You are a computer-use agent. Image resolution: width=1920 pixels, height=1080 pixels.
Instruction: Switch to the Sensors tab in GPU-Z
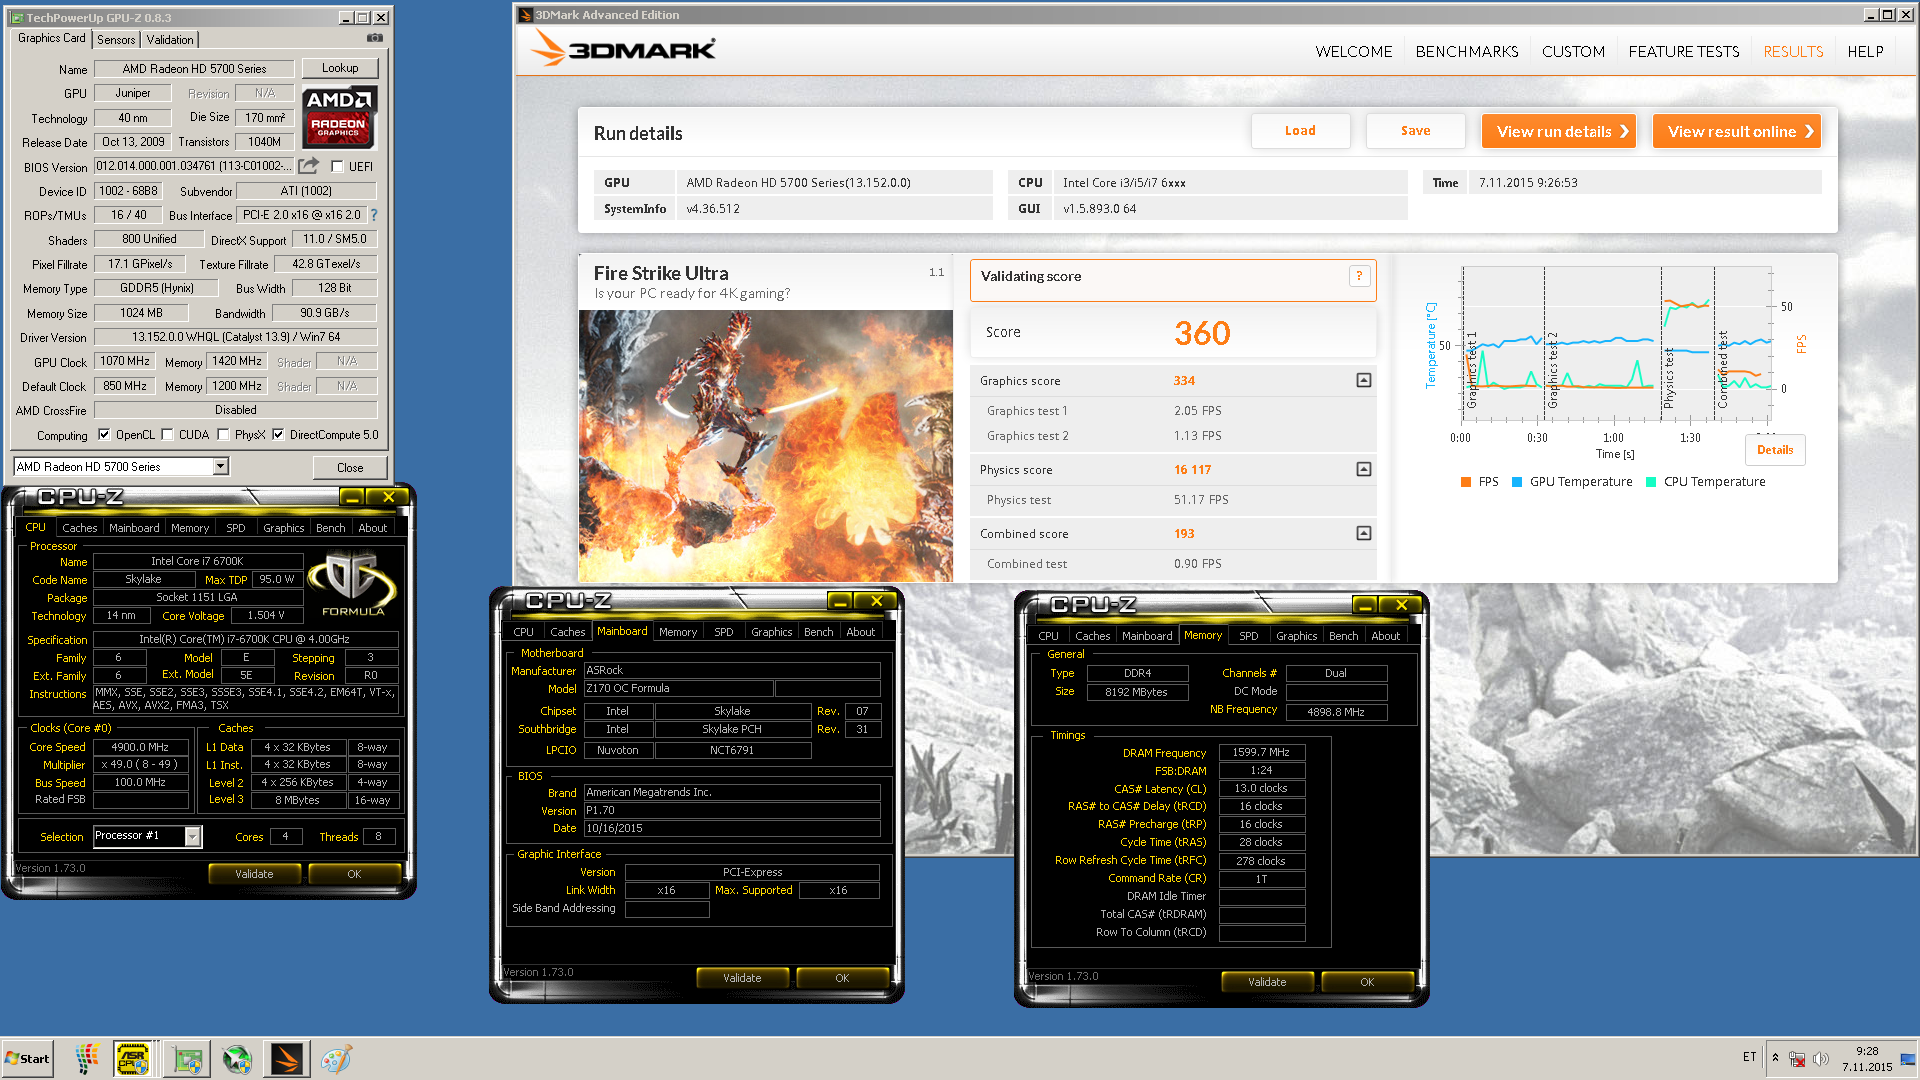pos(116,40)
